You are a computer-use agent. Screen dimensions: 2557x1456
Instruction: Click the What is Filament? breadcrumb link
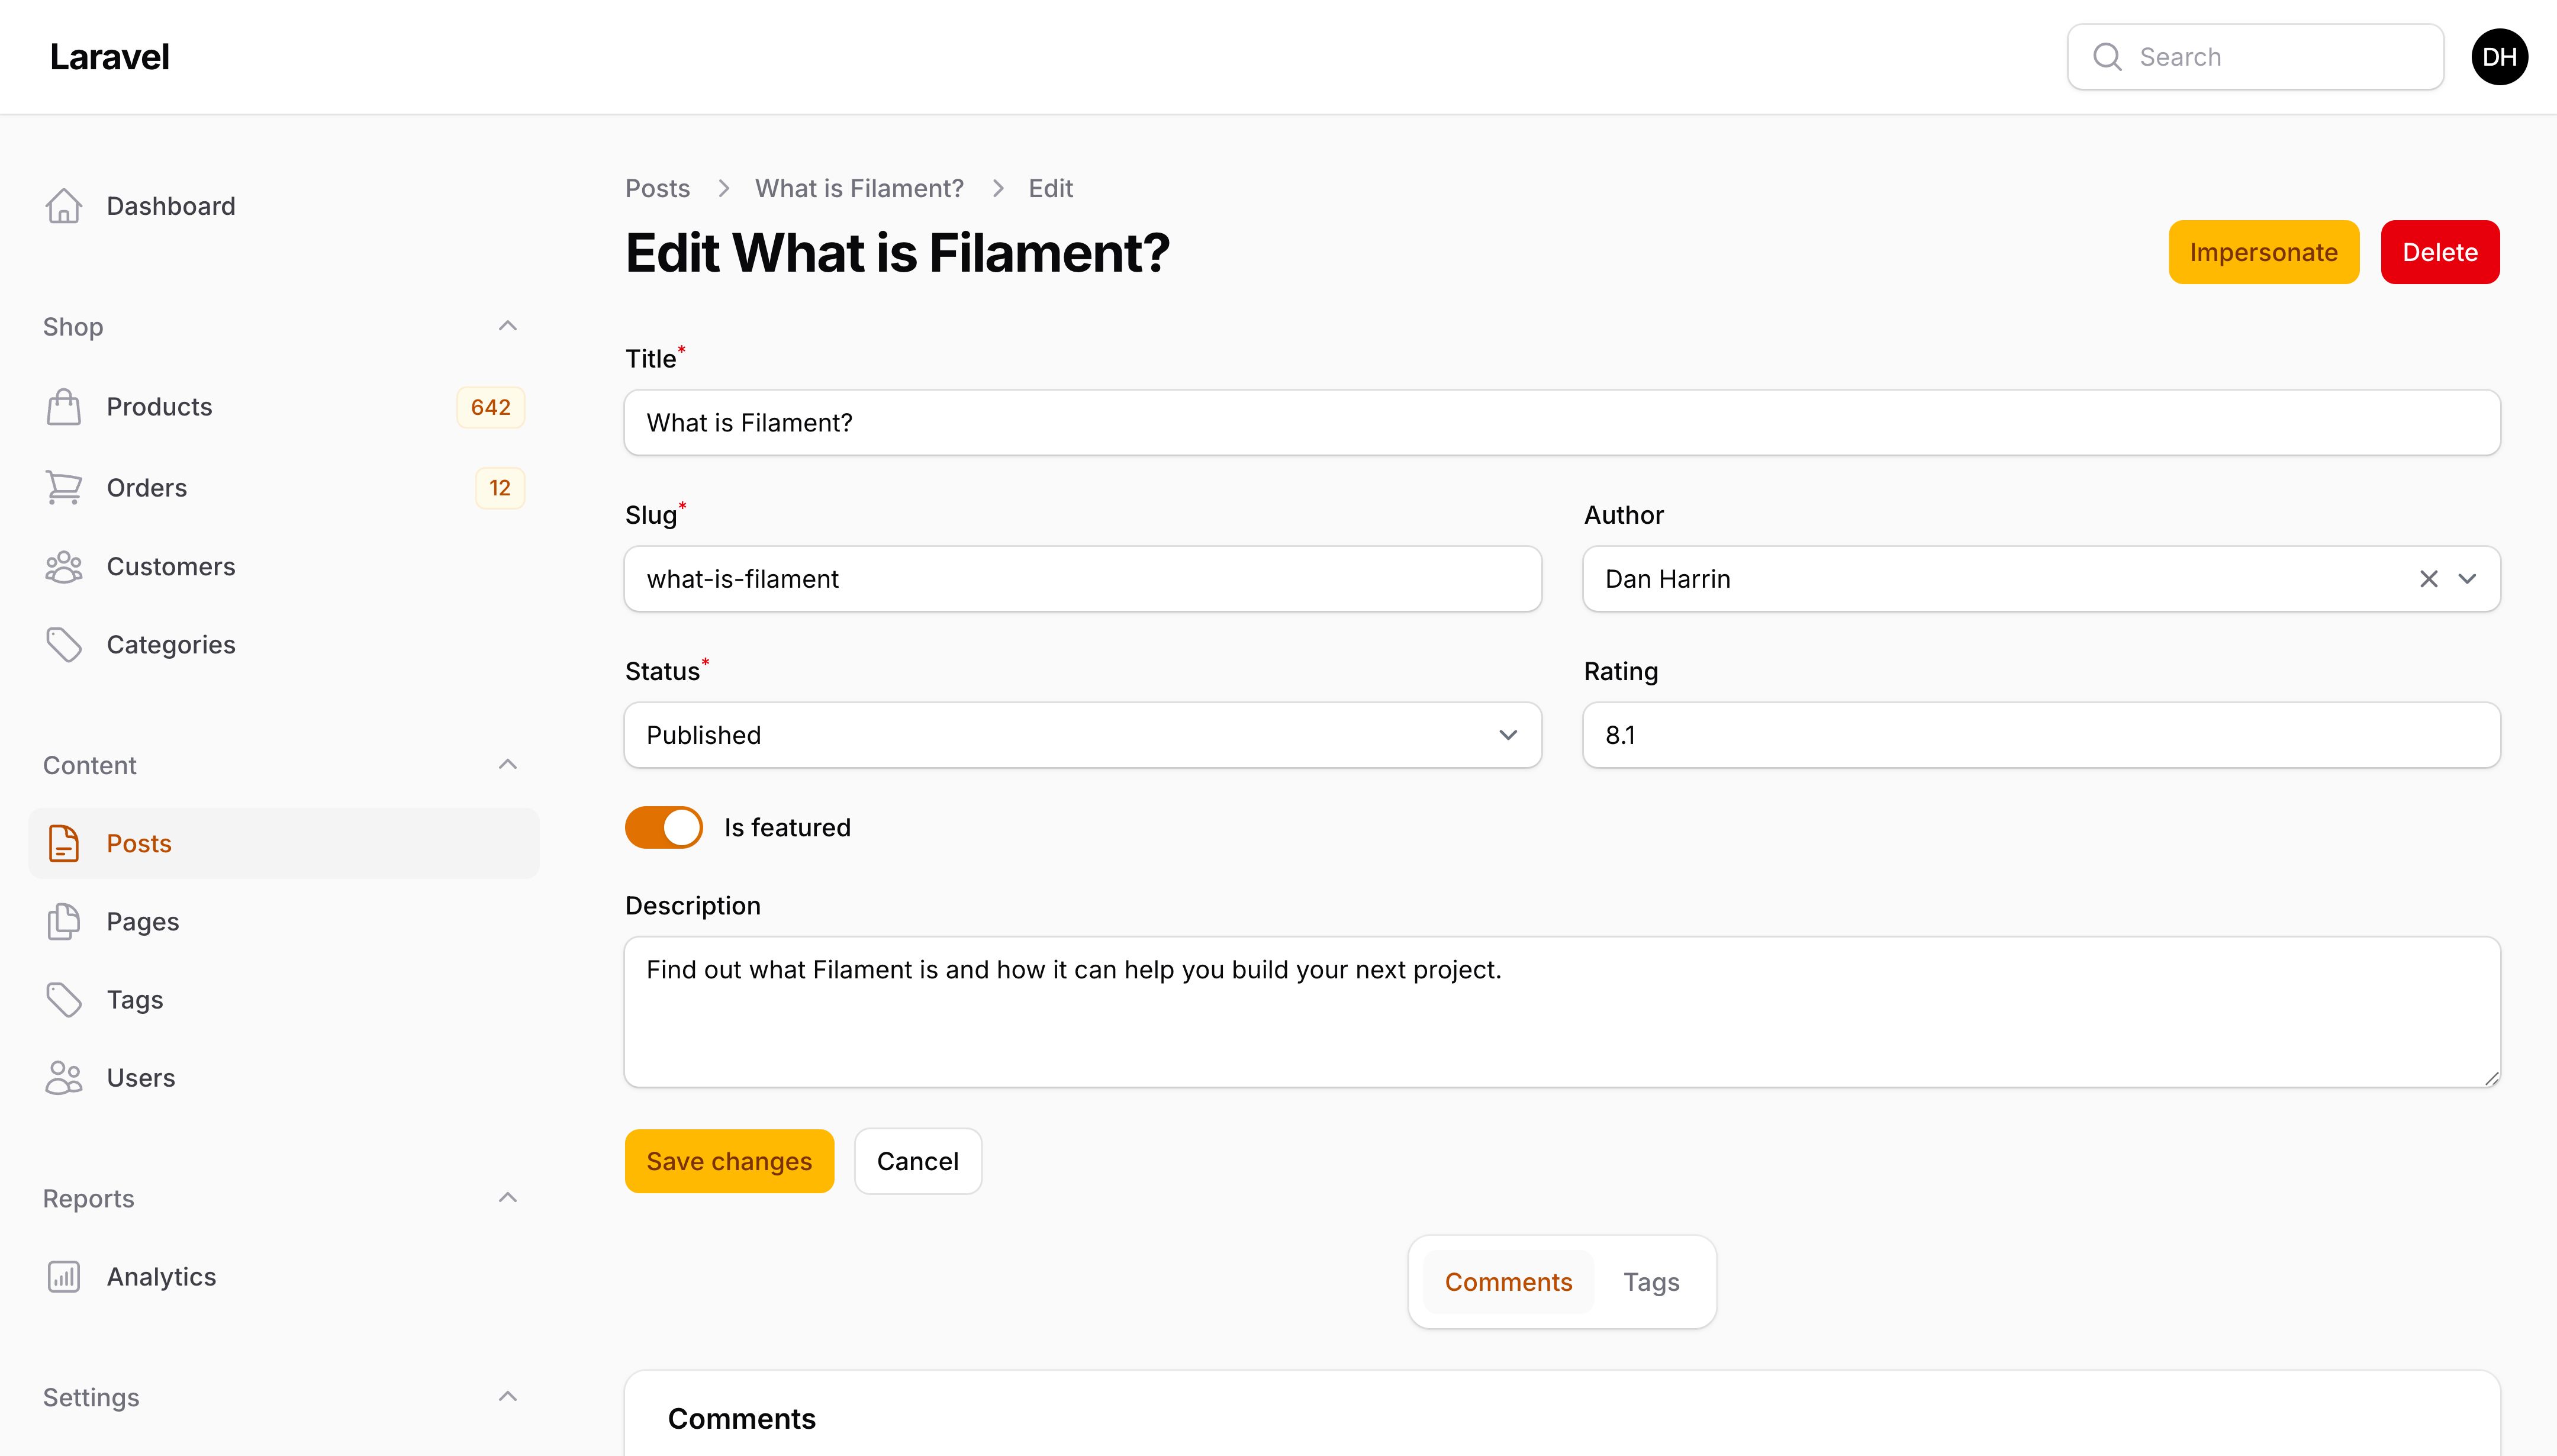coord(859,189)
